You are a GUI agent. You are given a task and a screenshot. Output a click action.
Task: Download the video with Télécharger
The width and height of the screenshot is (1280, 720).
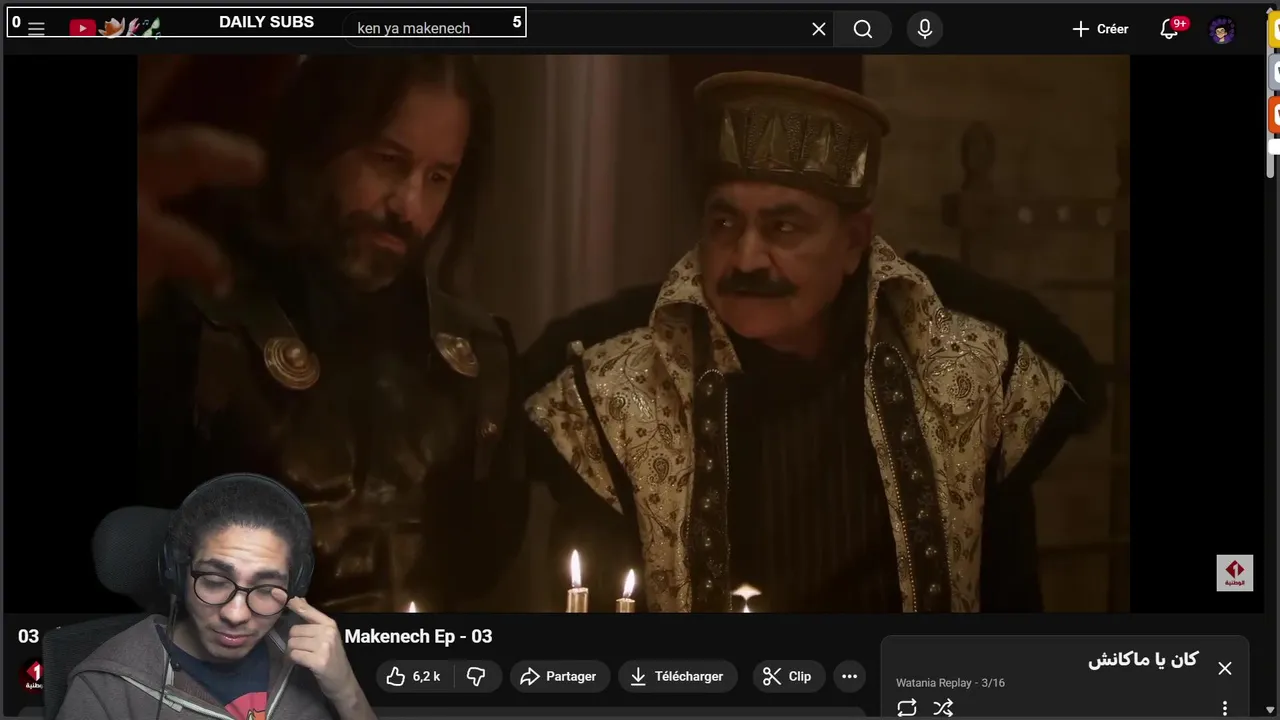click(x=677, y=677)
